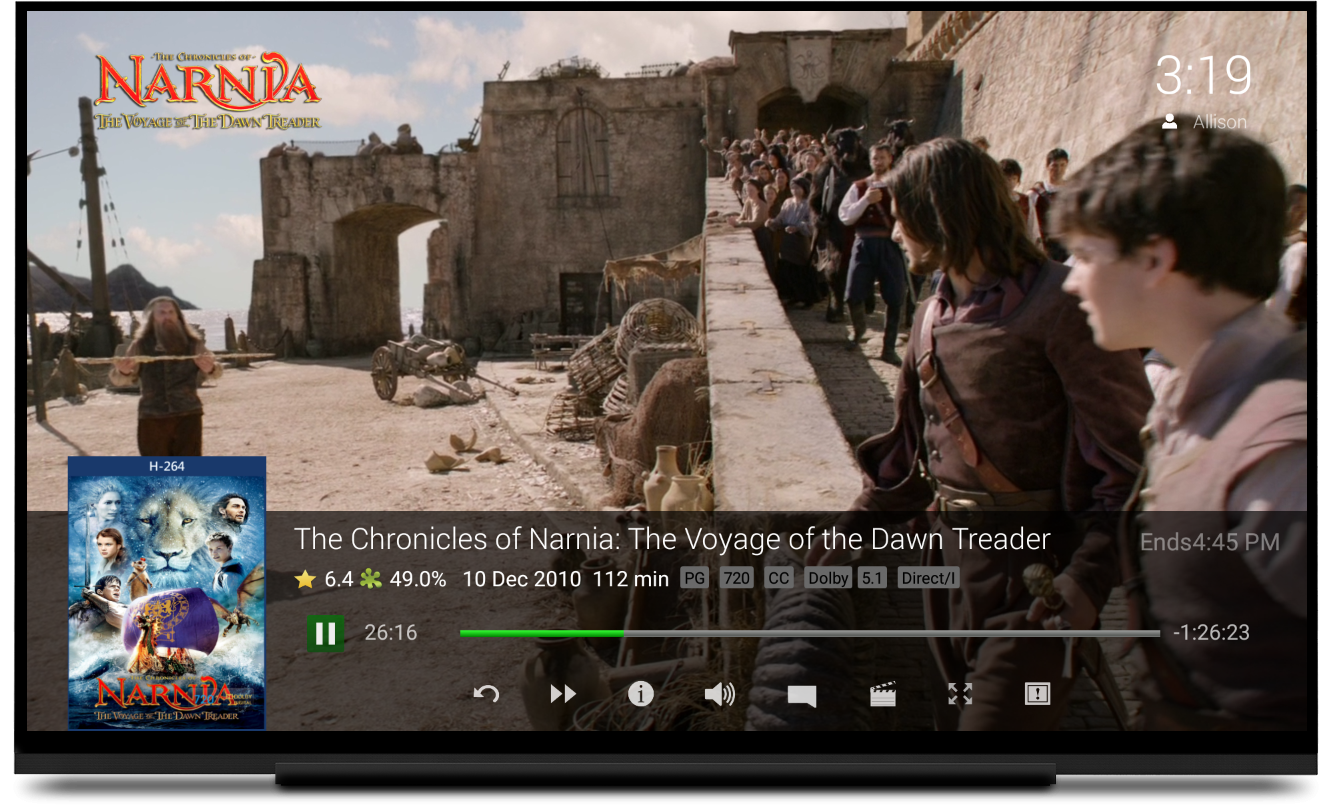
Task: Click the replay/skip back arrow icon
Action: click(x=486, y=694)
